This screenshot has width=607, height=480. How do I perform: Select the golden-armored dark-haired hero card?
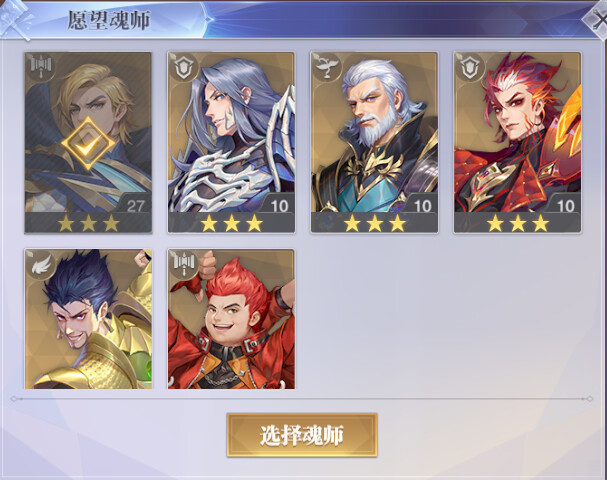coord(88,319)
